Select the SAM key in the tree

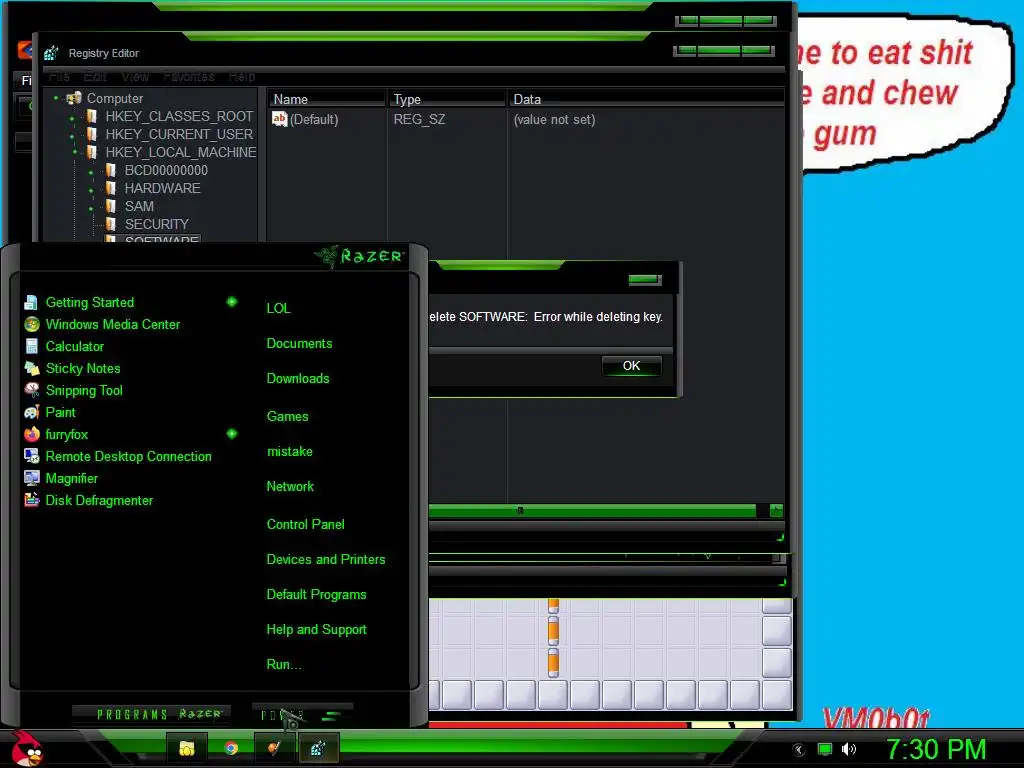[x=139, y=206]
